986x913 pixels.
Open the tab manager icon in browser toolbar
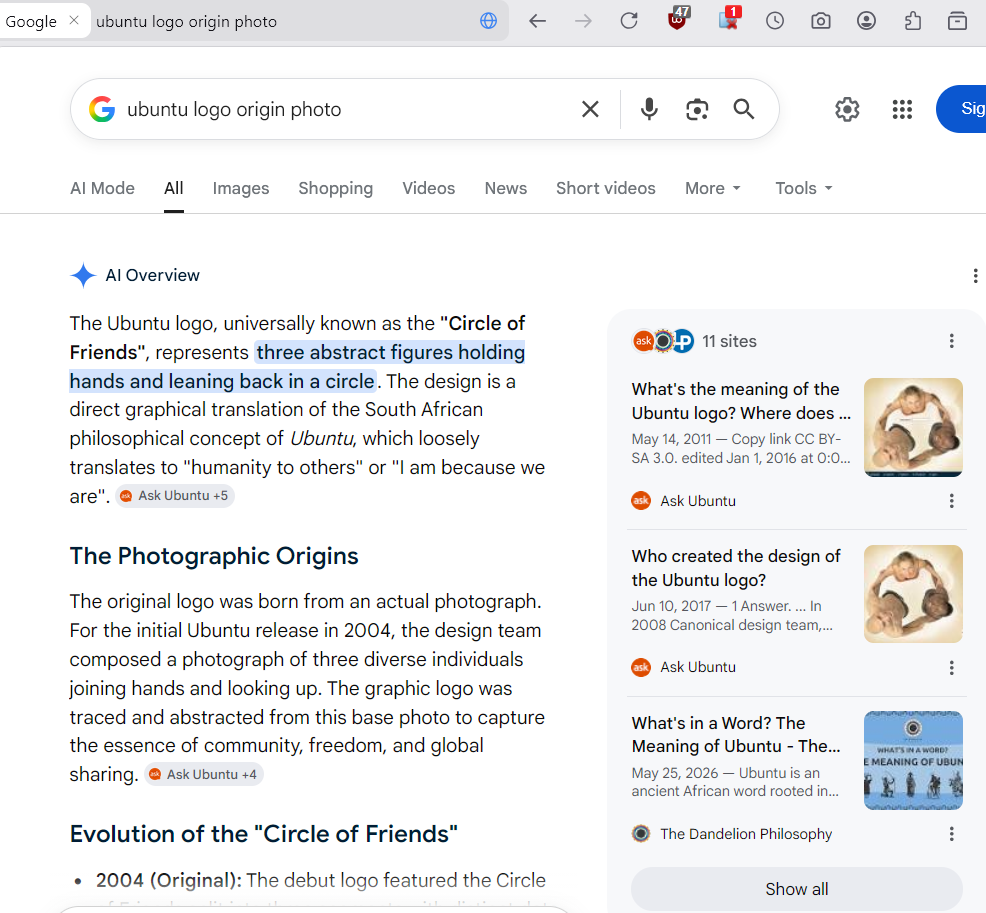click(x=957, y=21)
